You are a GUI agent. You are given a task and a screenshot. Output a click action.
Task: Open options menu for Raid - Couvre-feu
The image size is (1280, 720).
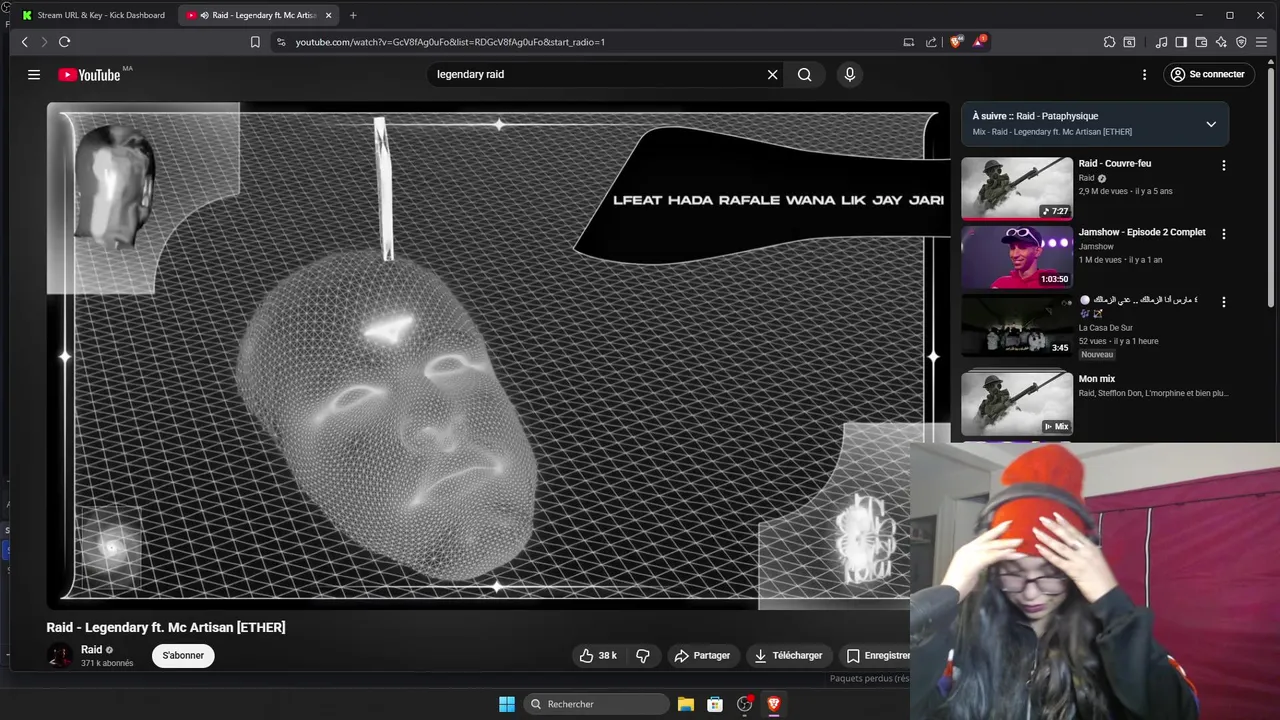point(1223,165)
